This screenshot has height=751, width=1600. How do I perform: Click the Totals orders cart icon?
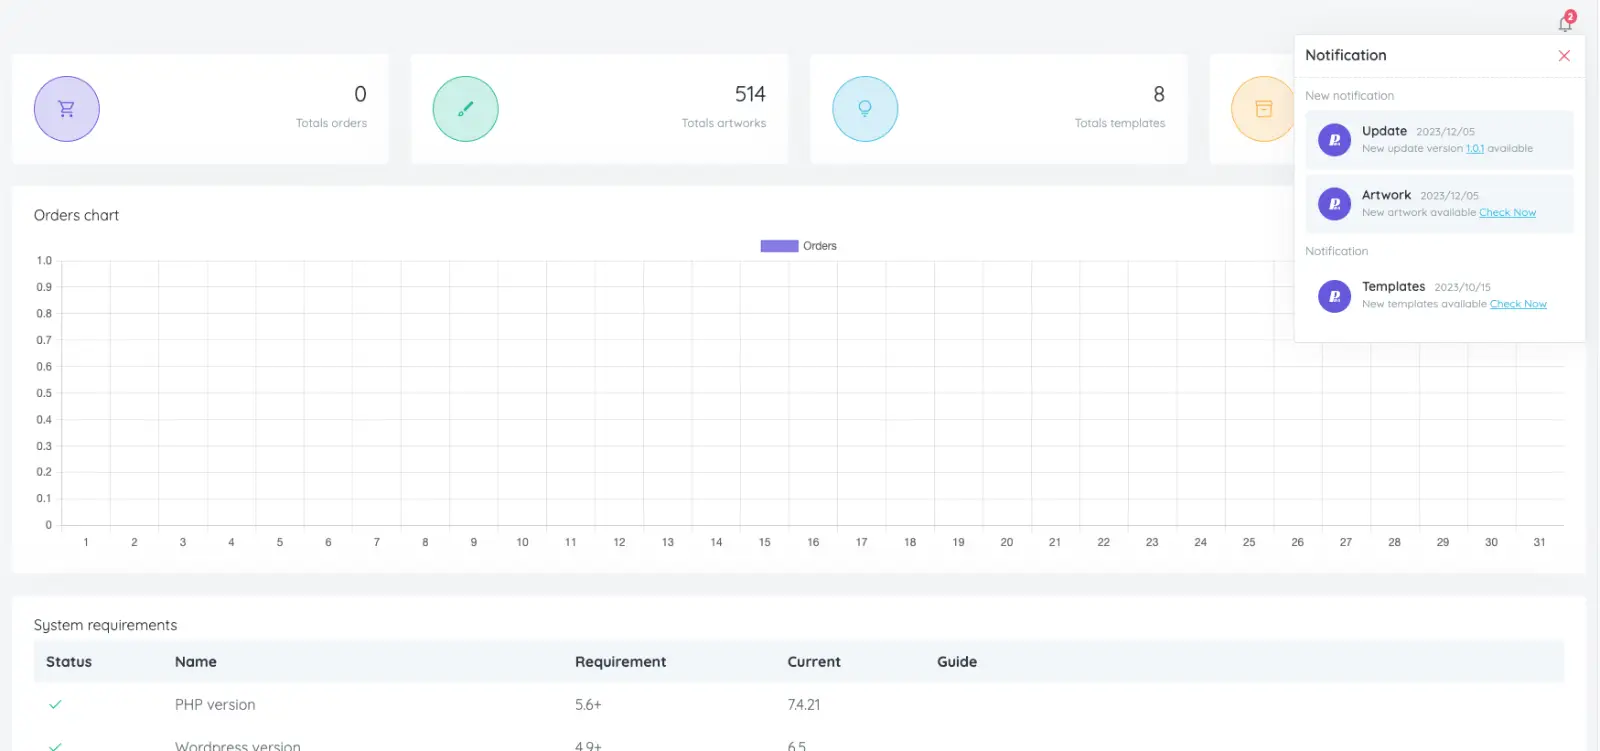click(66, 109)
